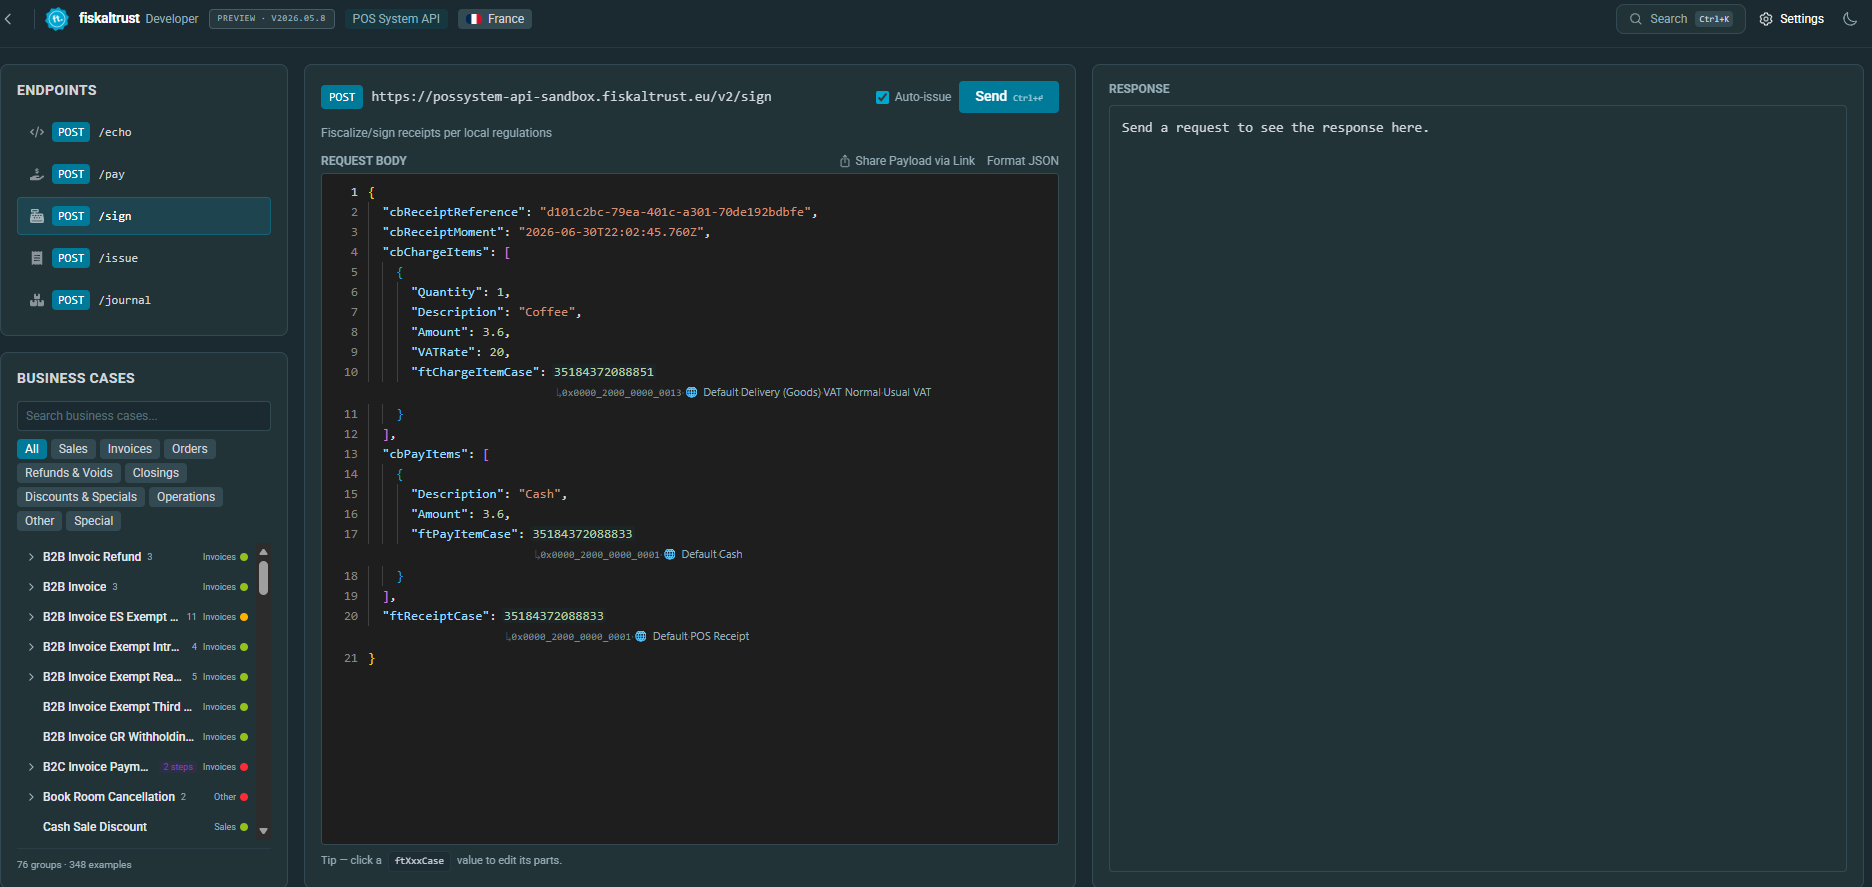Click the header Search box
1872x887 pixels.
[x=1680, y=19]
